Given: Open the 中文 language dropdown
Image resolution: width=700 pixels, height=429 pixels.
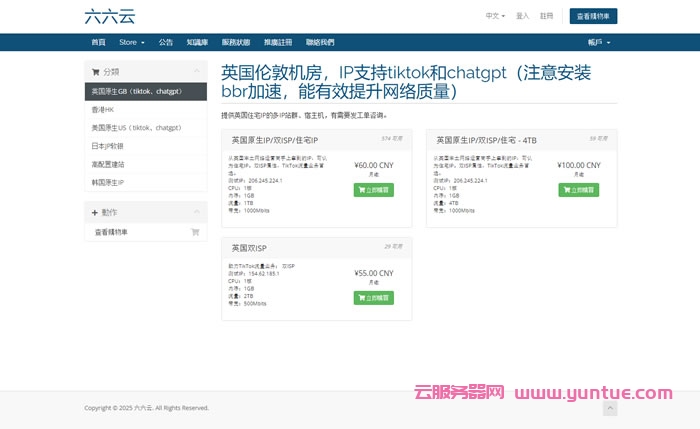Looking at the screenshot, I should tap(494, 16).
